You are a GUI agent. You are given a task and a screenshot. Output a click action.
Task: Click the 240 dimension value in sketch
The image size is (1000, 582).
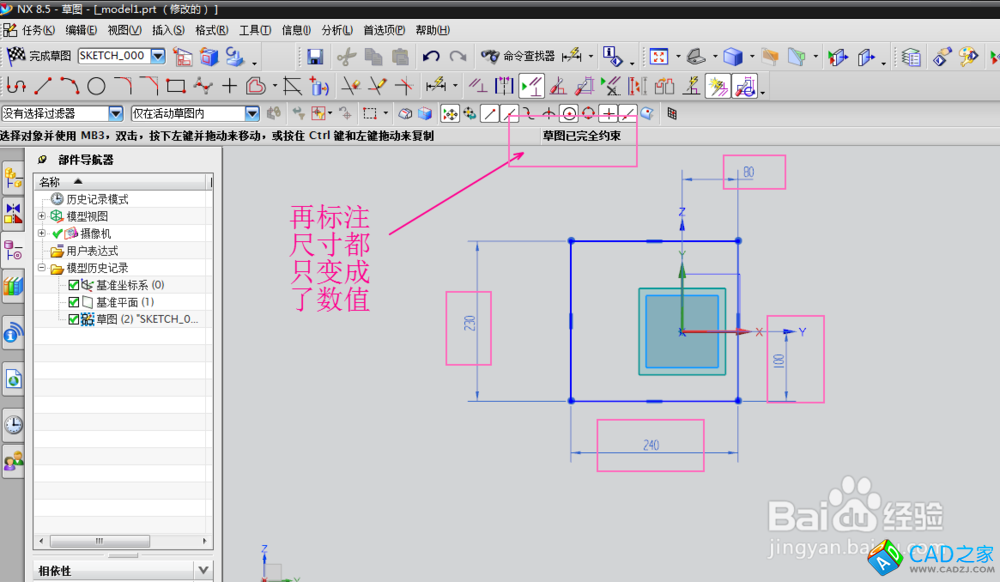tap(651, 444)
